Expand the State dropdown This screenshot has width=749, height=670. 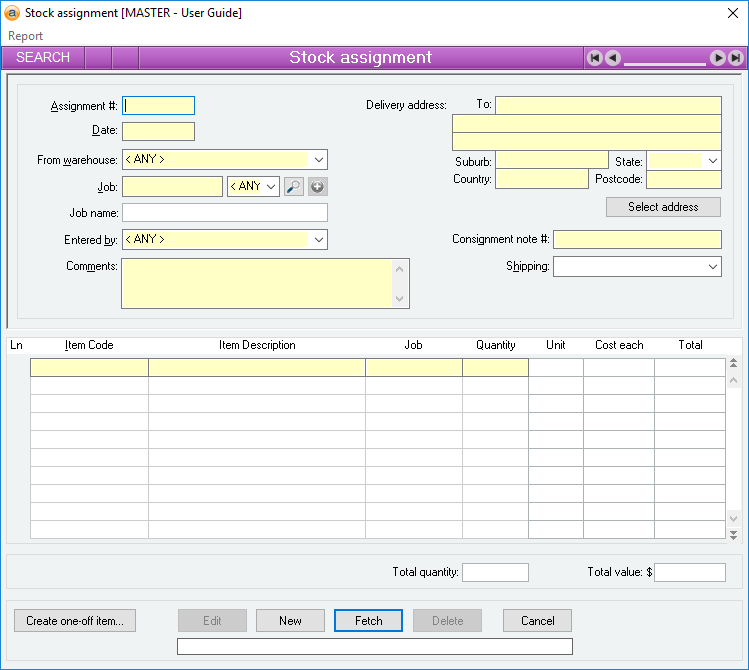(712, 161)
